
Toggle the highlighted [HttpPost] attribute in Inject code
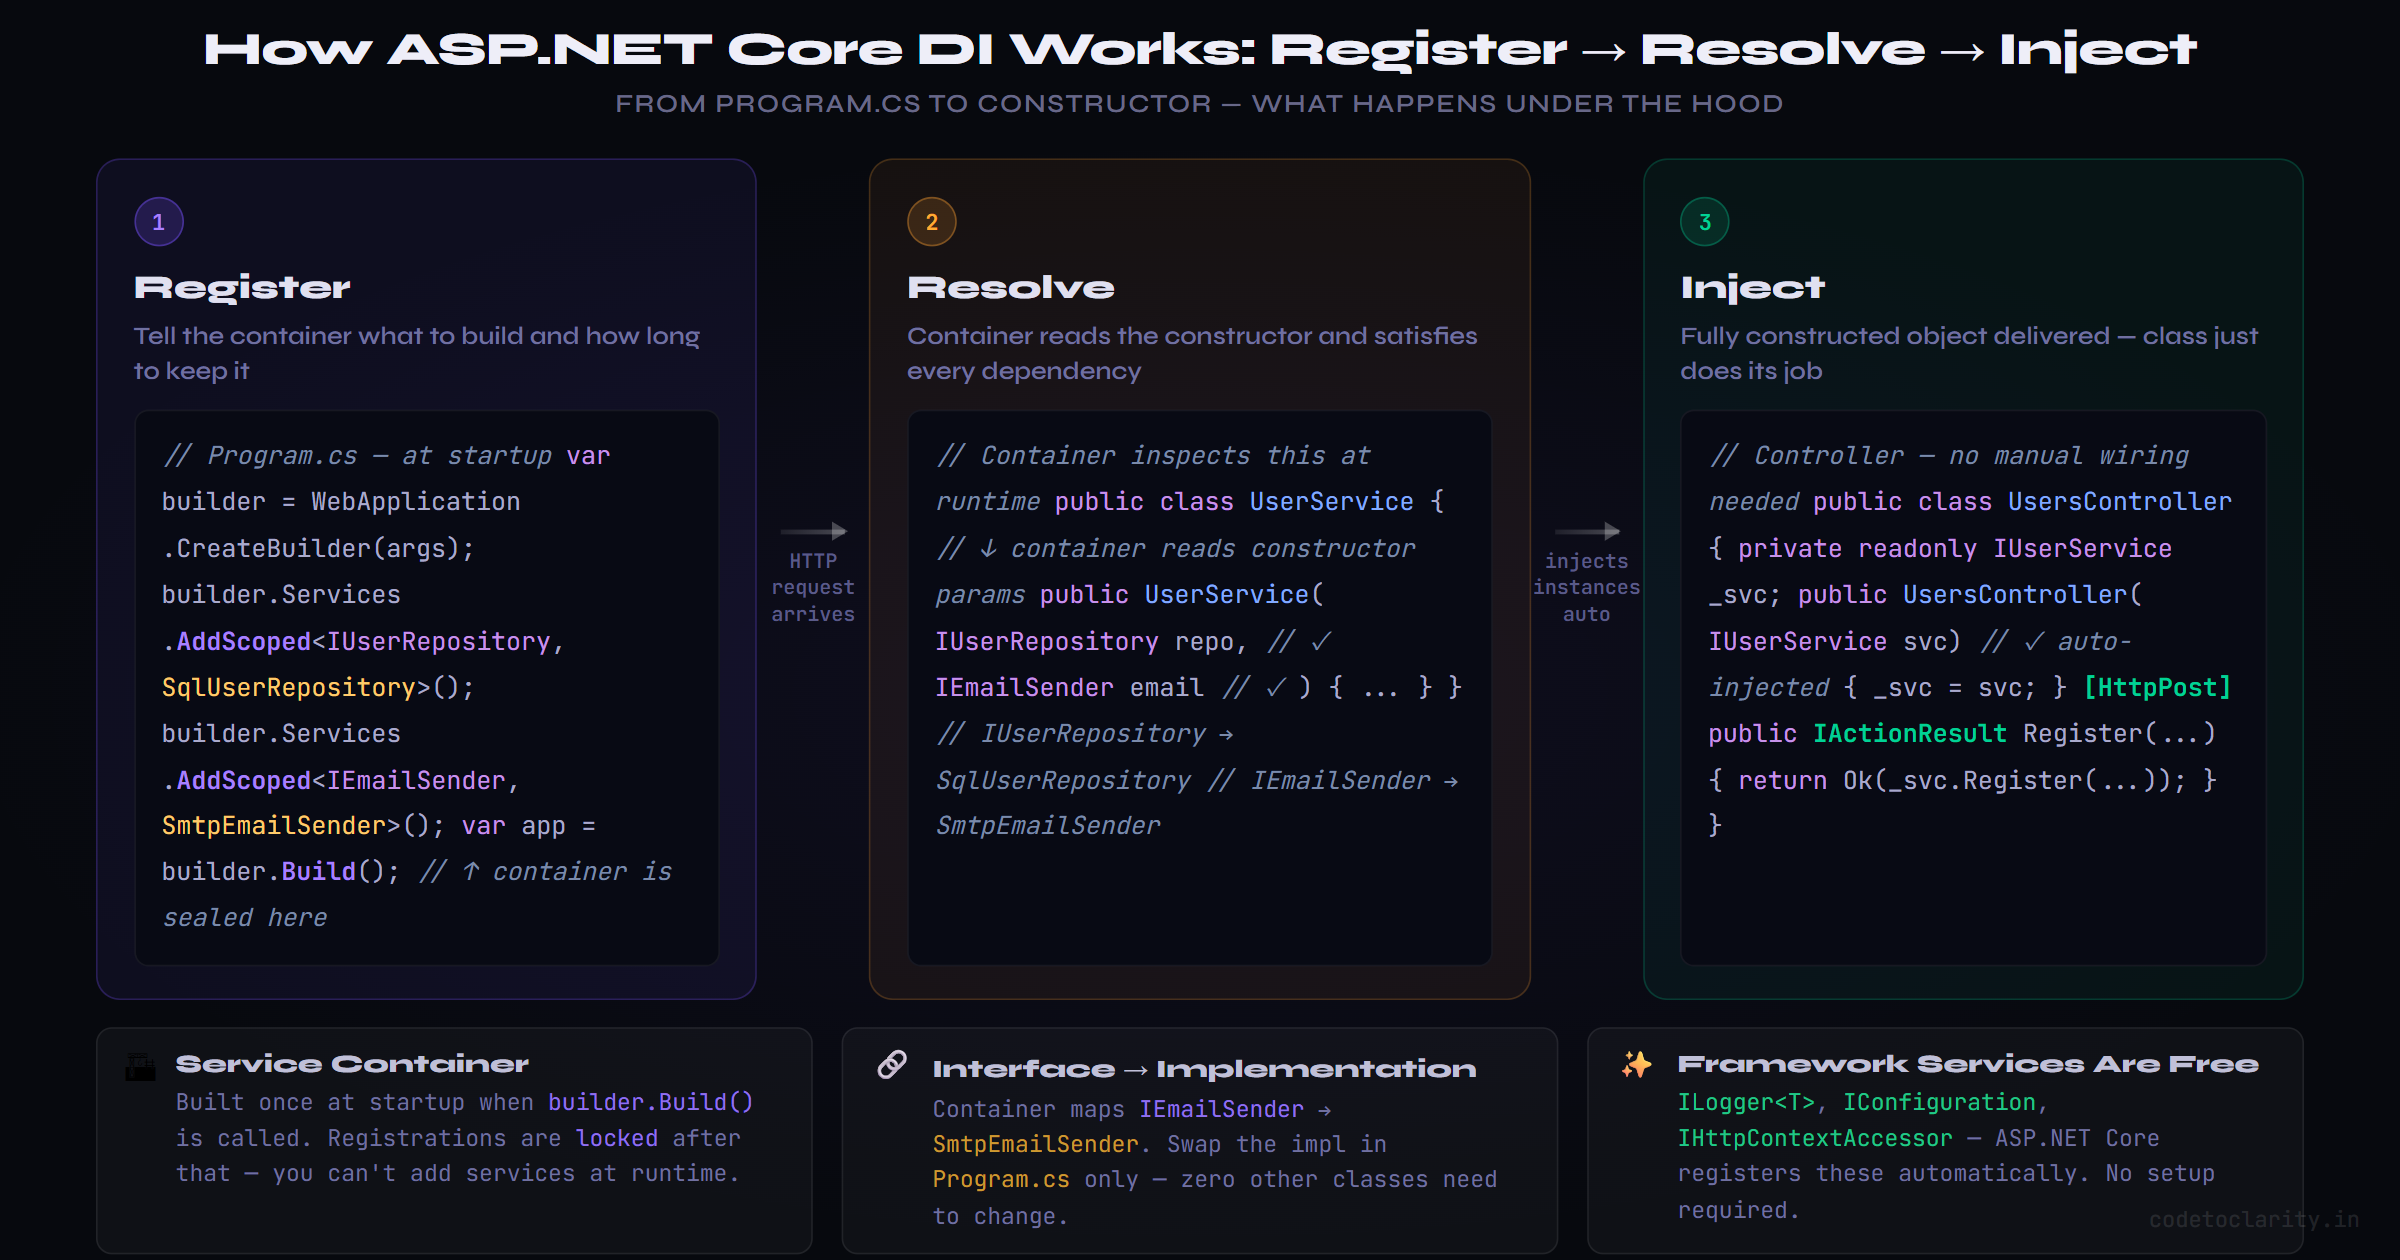coord(2159,687)
